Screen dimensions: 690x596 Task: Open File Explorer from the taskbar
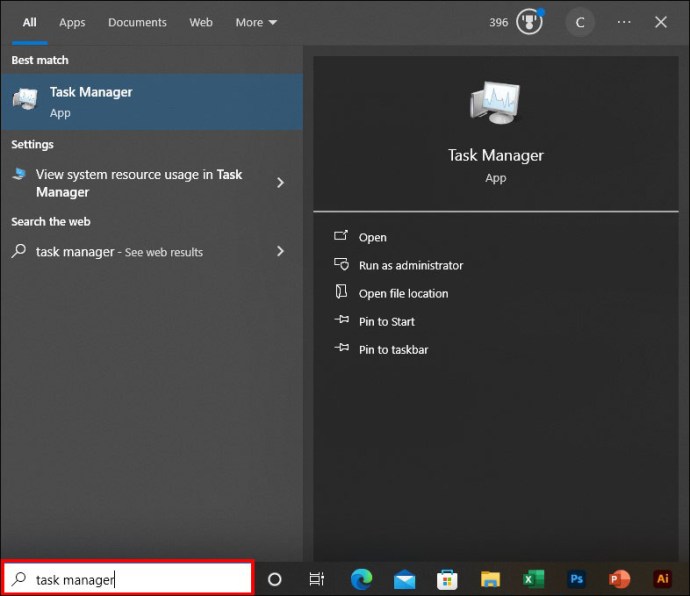tap(490, 579)
